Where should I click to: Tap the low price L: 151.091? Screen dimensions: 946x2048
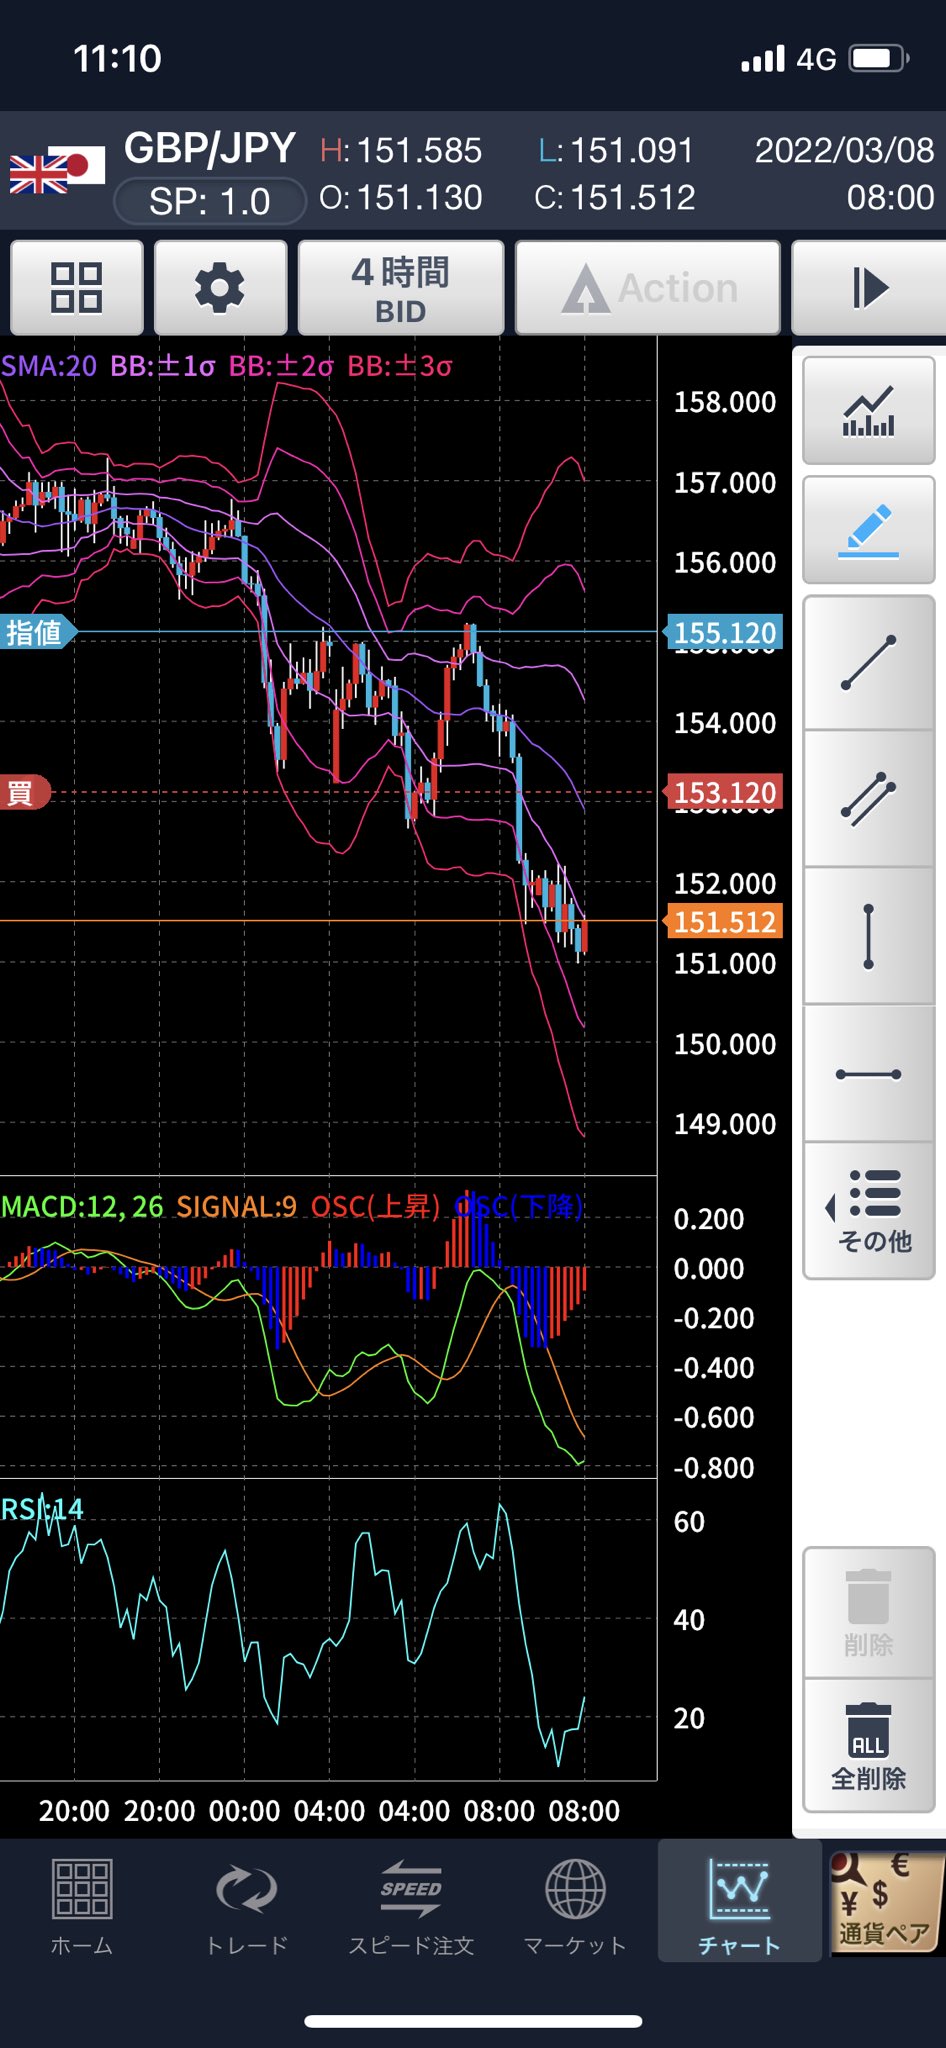coord(616,150)
